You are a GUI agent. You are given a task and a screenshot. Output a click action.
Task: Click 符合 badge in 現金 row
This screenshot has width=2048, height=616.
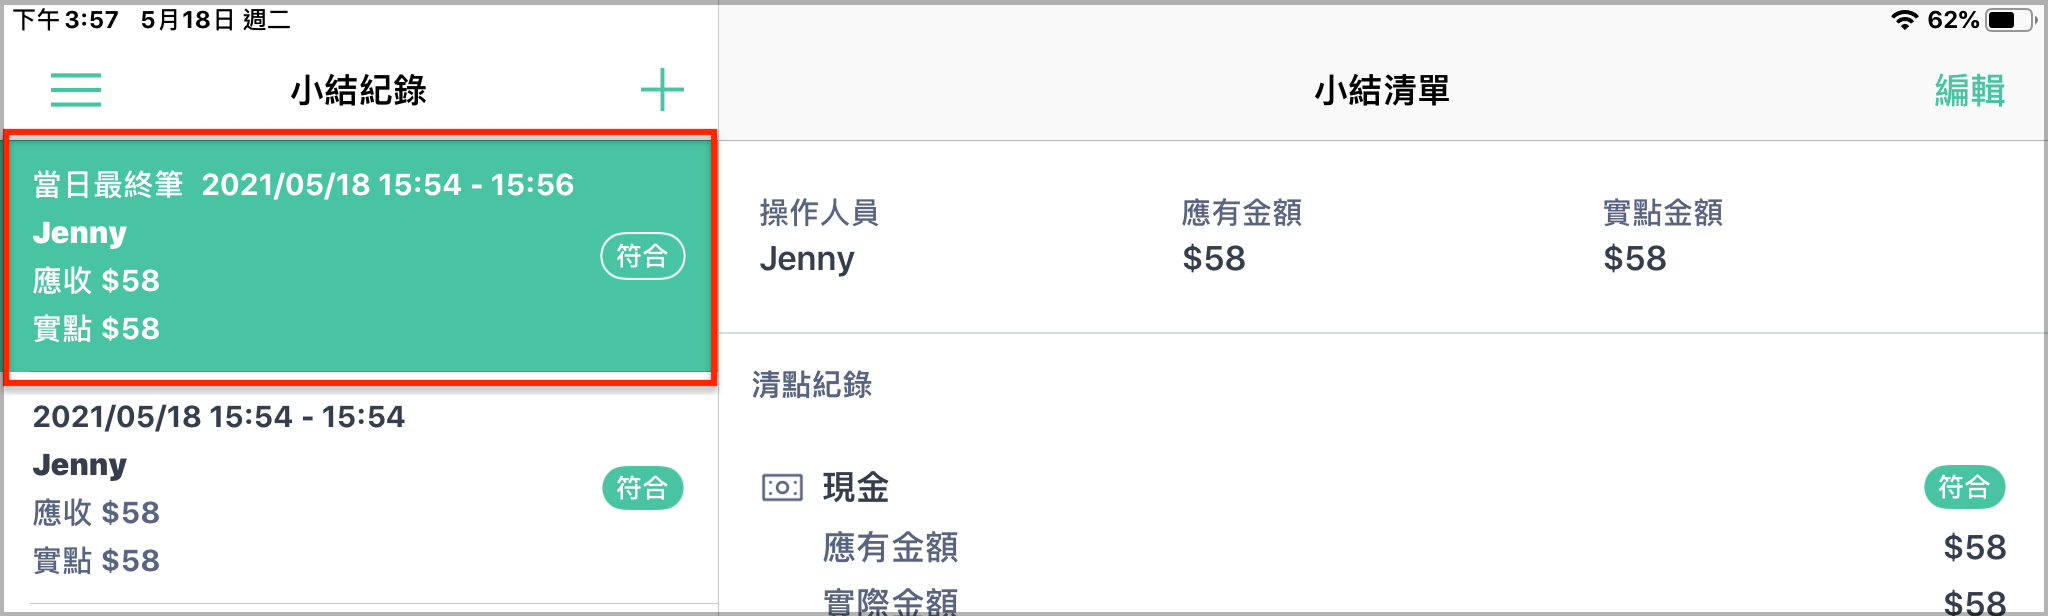tap(1964, 487)
